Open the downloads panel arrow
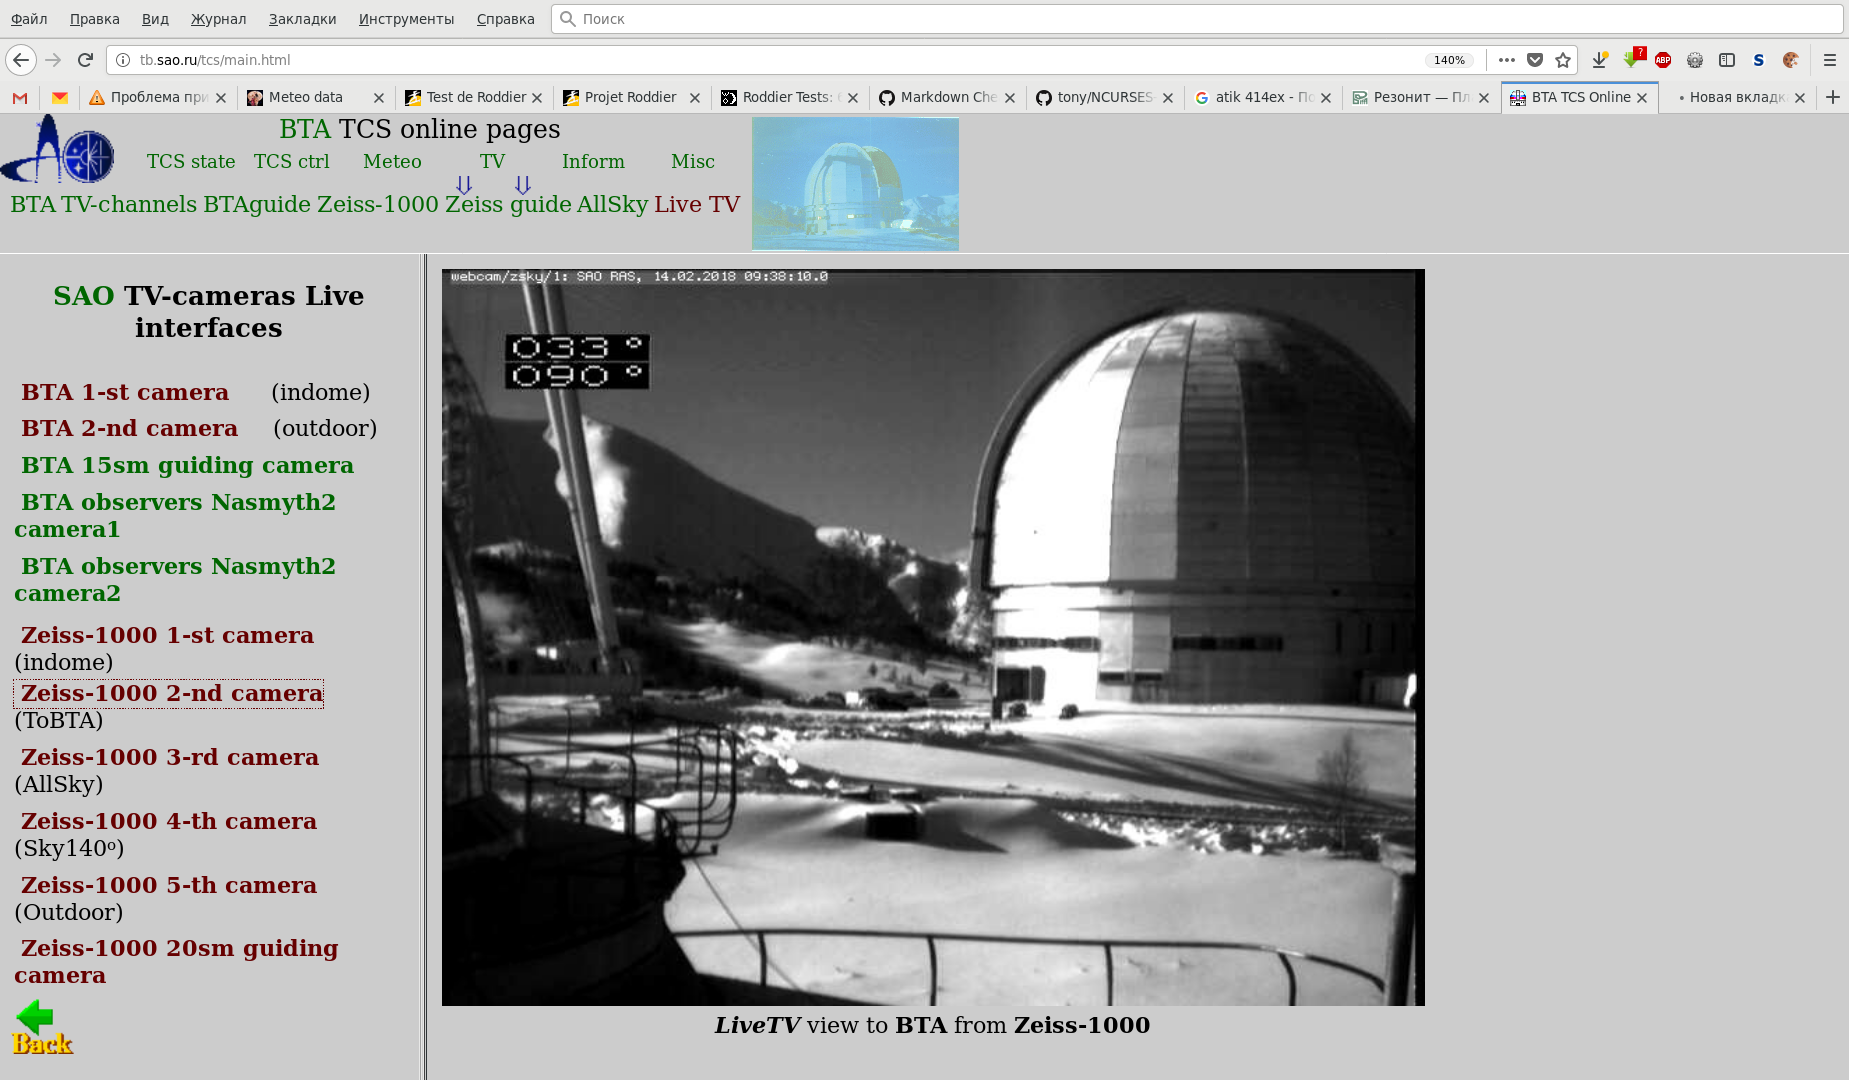The height and width of the screenshot is (1080, 1849). [x=1599, y=60]
